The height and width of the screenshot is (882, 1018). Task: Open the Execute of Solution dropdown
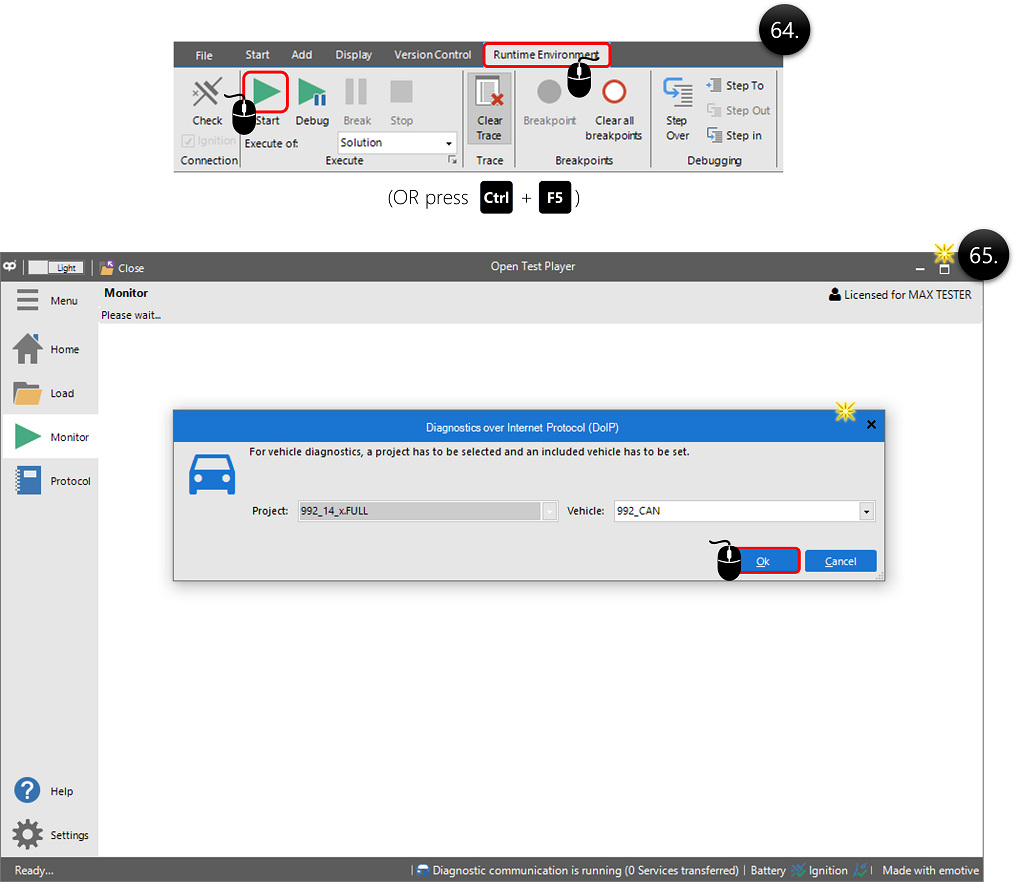[x=449, y=144]
